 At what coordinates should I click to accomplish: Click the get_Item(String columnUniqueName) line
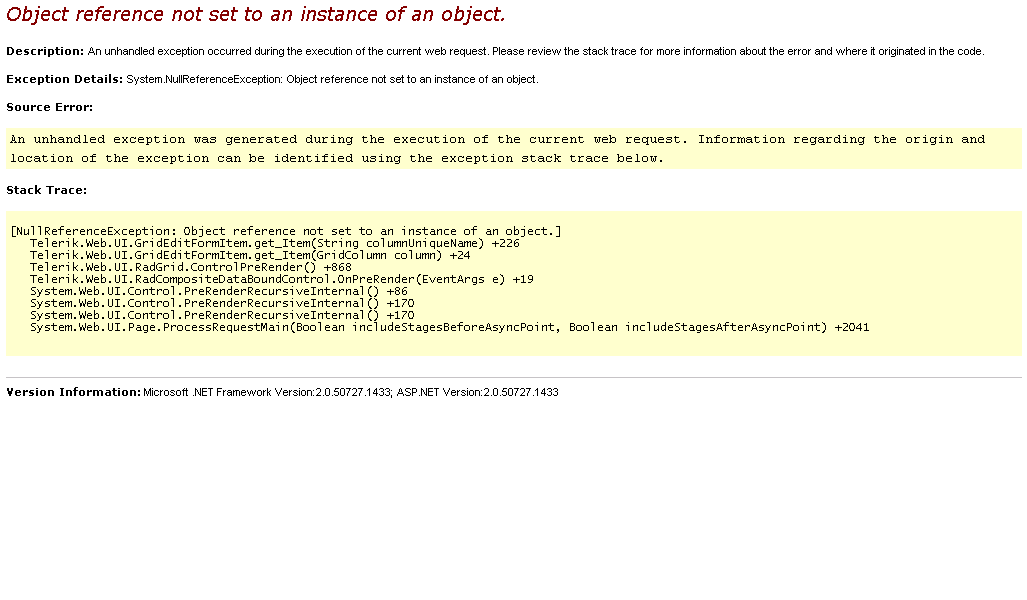point(274,243)
